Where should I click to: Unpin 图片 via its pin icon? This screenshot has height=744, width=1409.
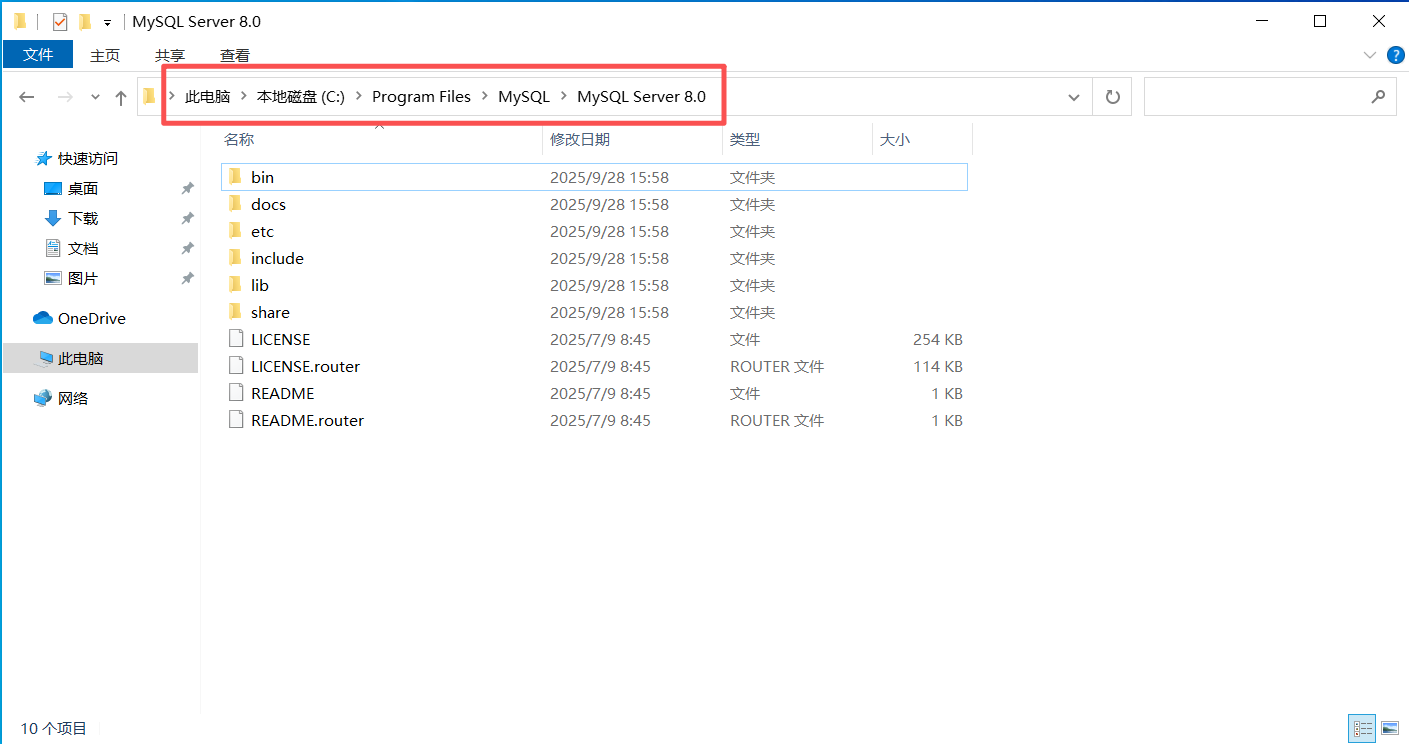pyautogui.click(x=187, y=278)
